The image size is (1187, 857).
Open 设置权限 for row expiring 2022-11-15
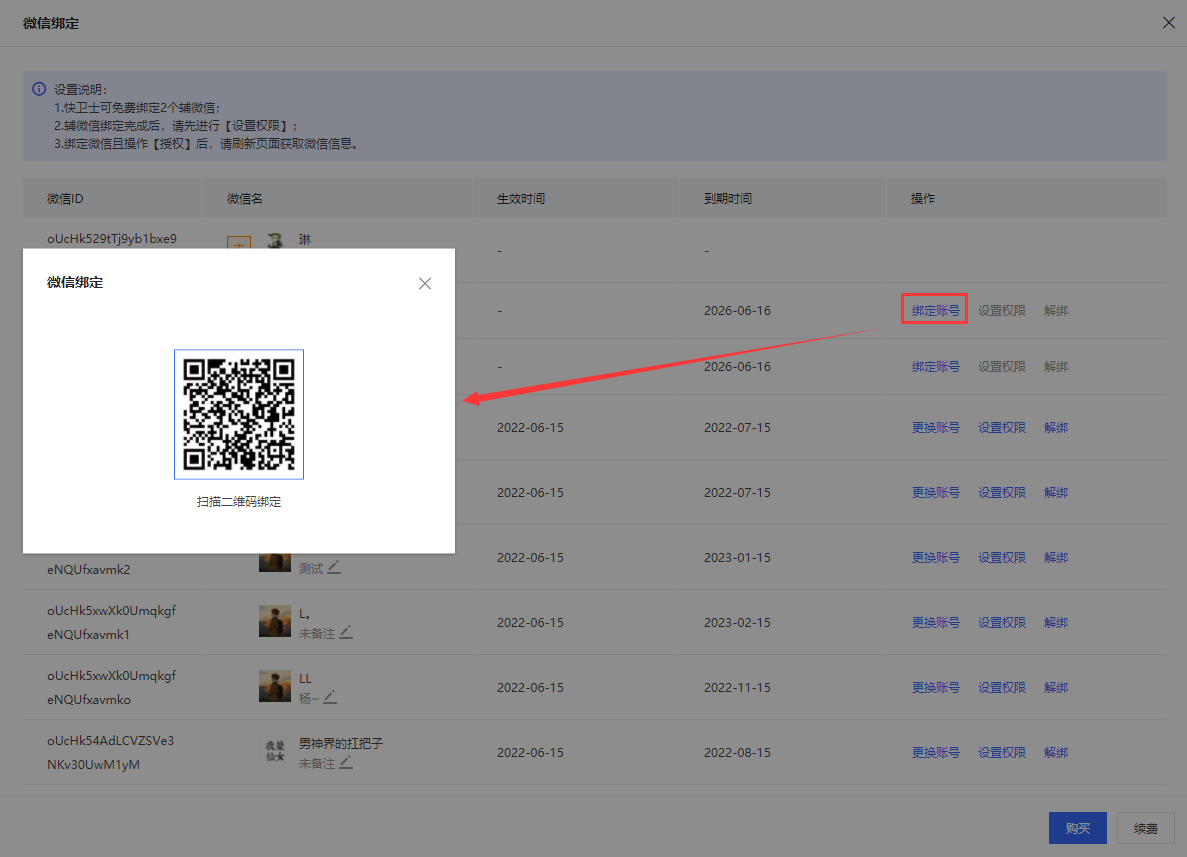1002,687
